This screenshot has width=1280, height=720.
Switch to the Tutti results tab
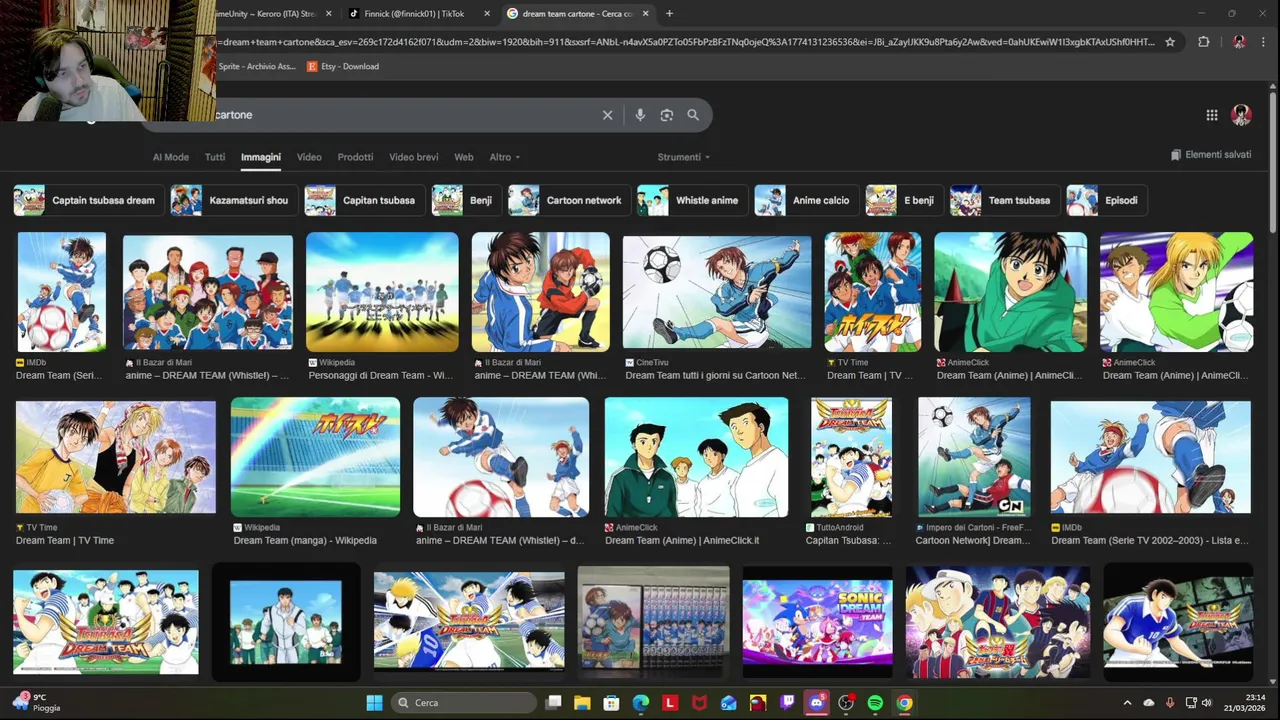[215, 157]
